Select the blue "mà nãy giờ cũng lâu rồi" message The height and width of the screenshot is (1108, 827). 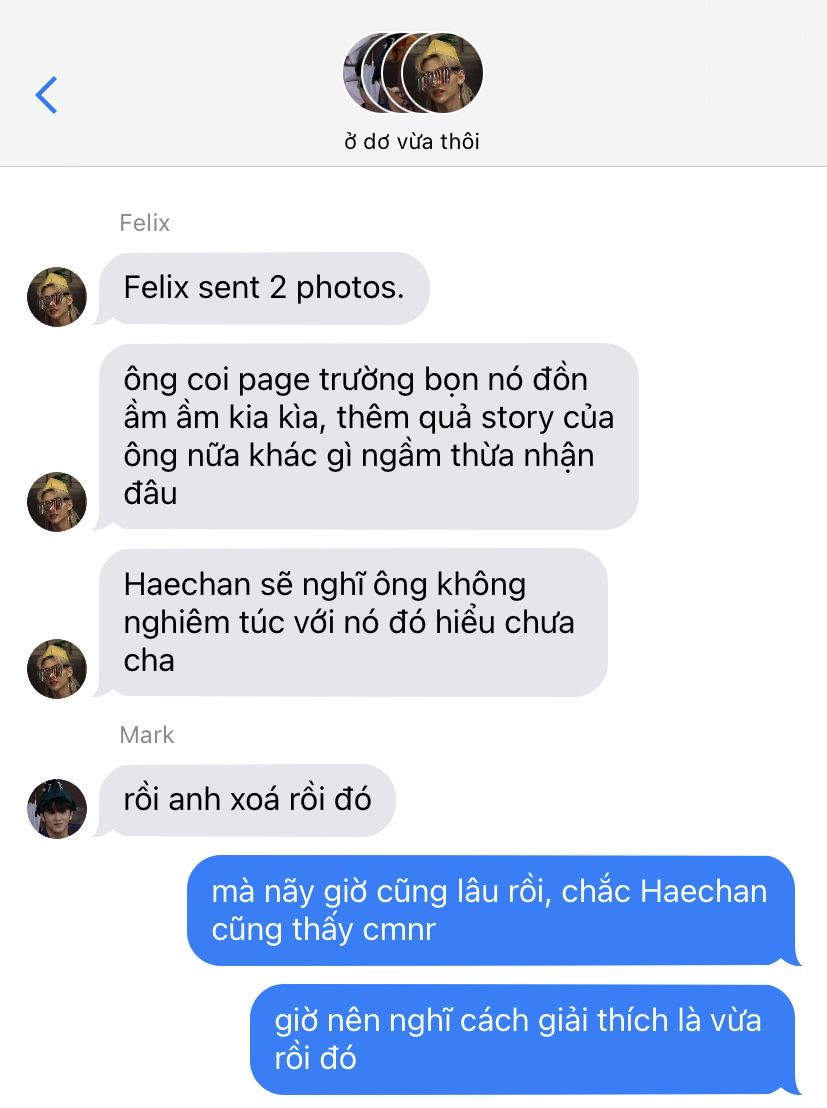click(492, 910)
